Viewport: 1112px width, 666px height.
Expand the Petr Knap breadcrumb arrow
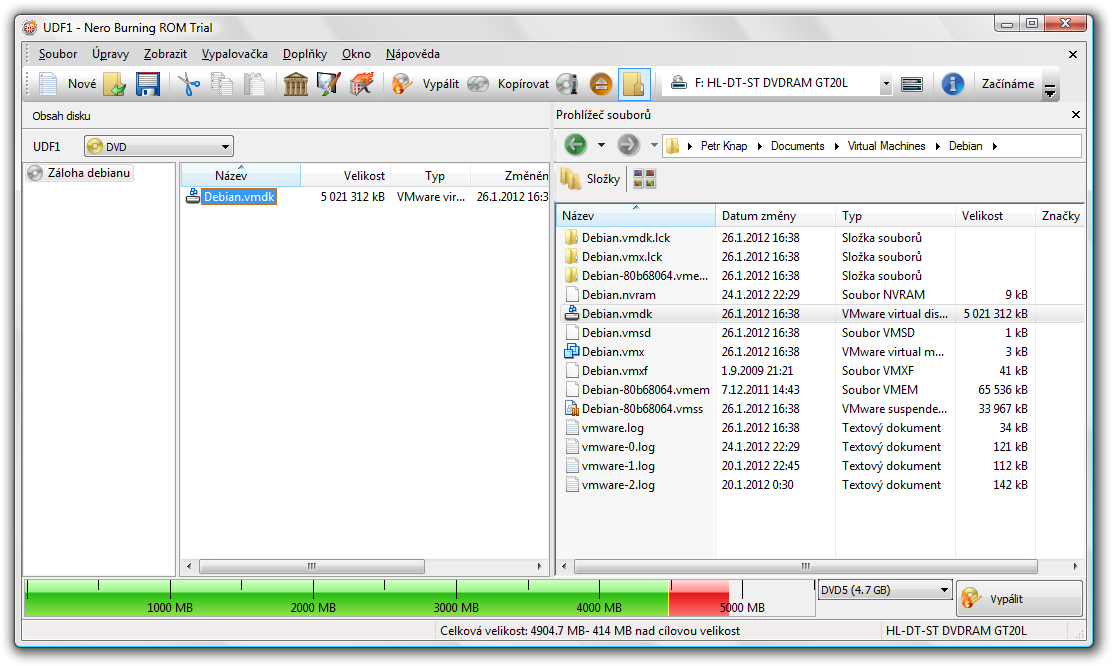pos(760,146)
